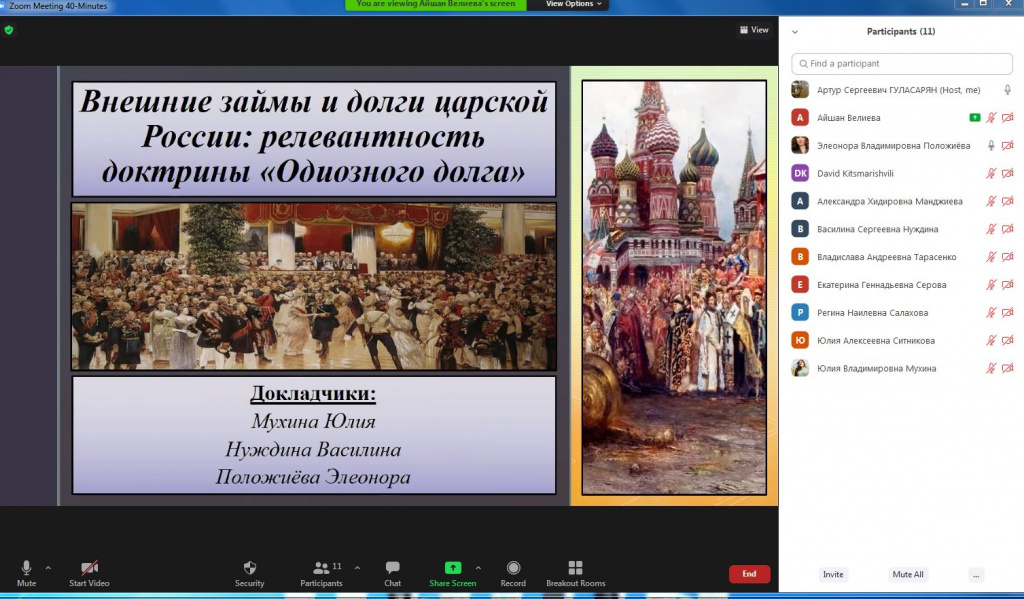
Task: Click the Participants (11) panel title
Action: click(901, 31)
